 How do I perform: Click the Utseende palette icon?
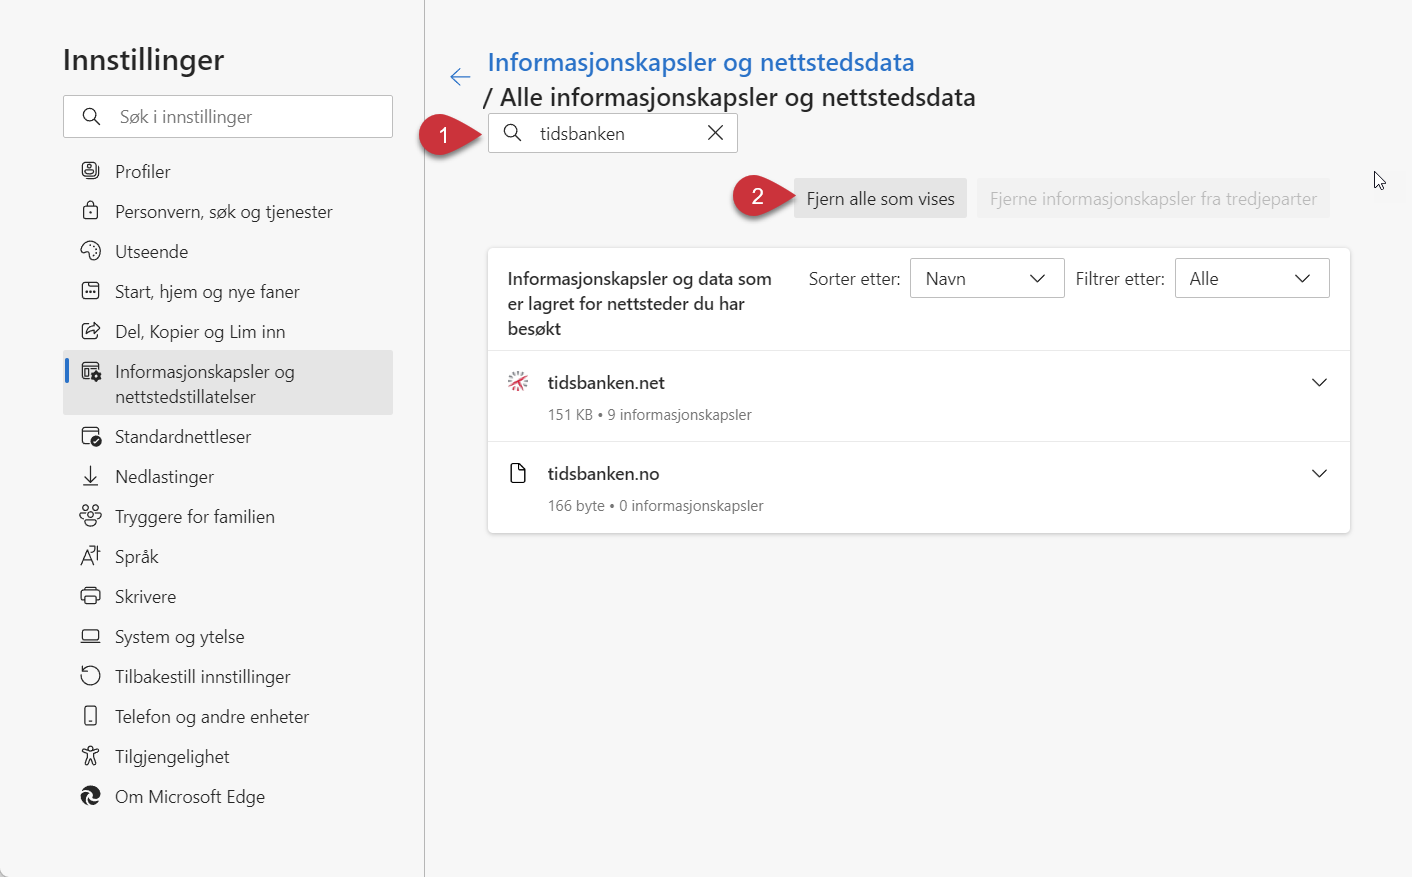[90, 251]
